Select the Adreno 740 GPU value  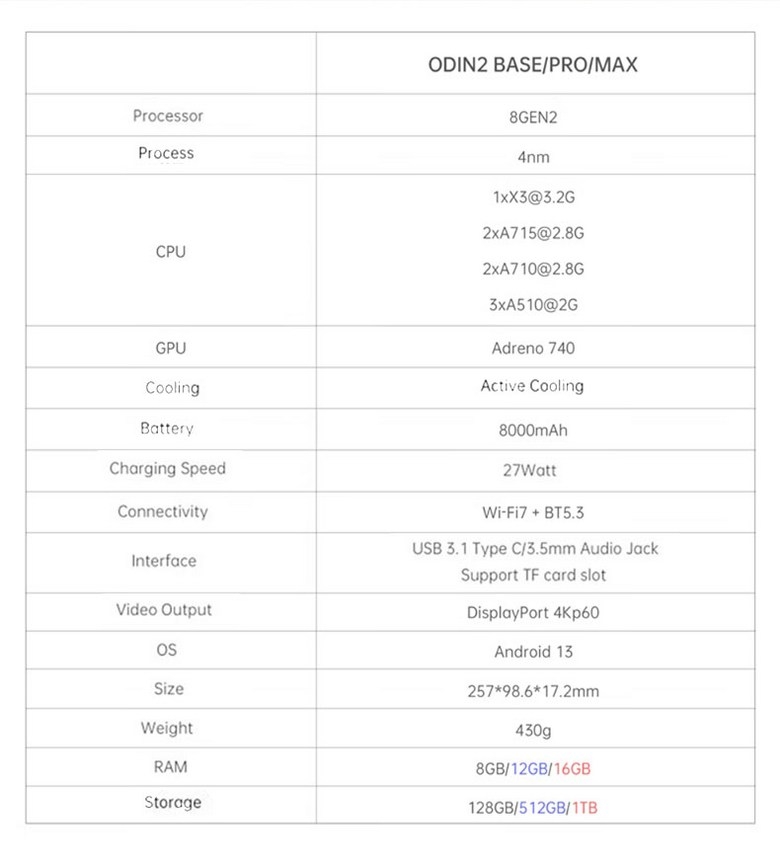[533, 349]
